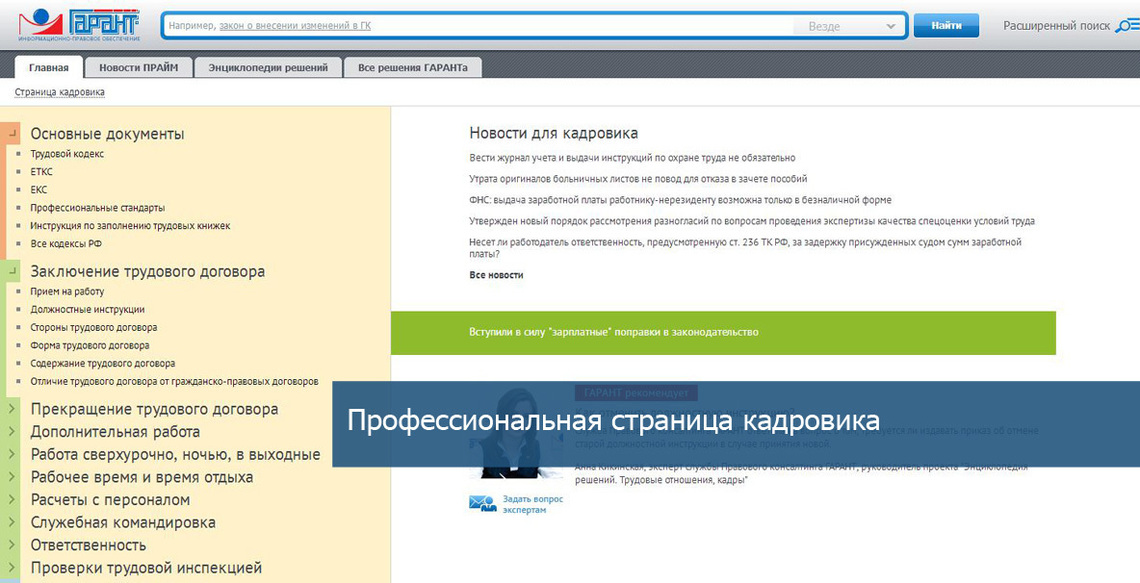Image resolution: width=1140 pixels, height=583 pixels.
Task: Click the Новости для кадровика heading
Action: pos(553,133)
